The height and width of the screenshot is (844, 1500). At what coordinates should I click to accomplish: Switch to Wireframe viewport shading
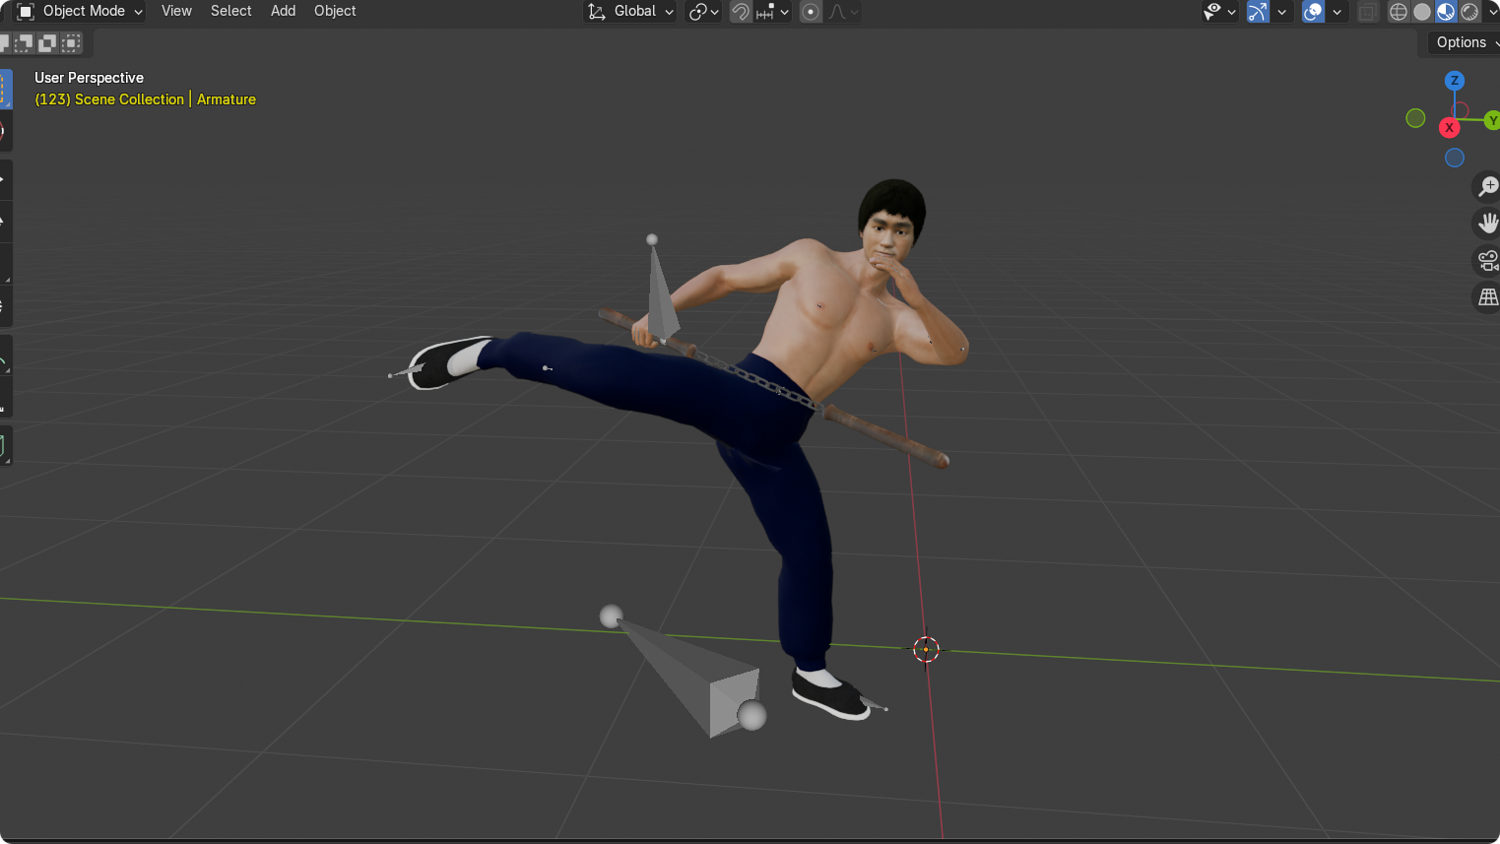point(1398,12)
